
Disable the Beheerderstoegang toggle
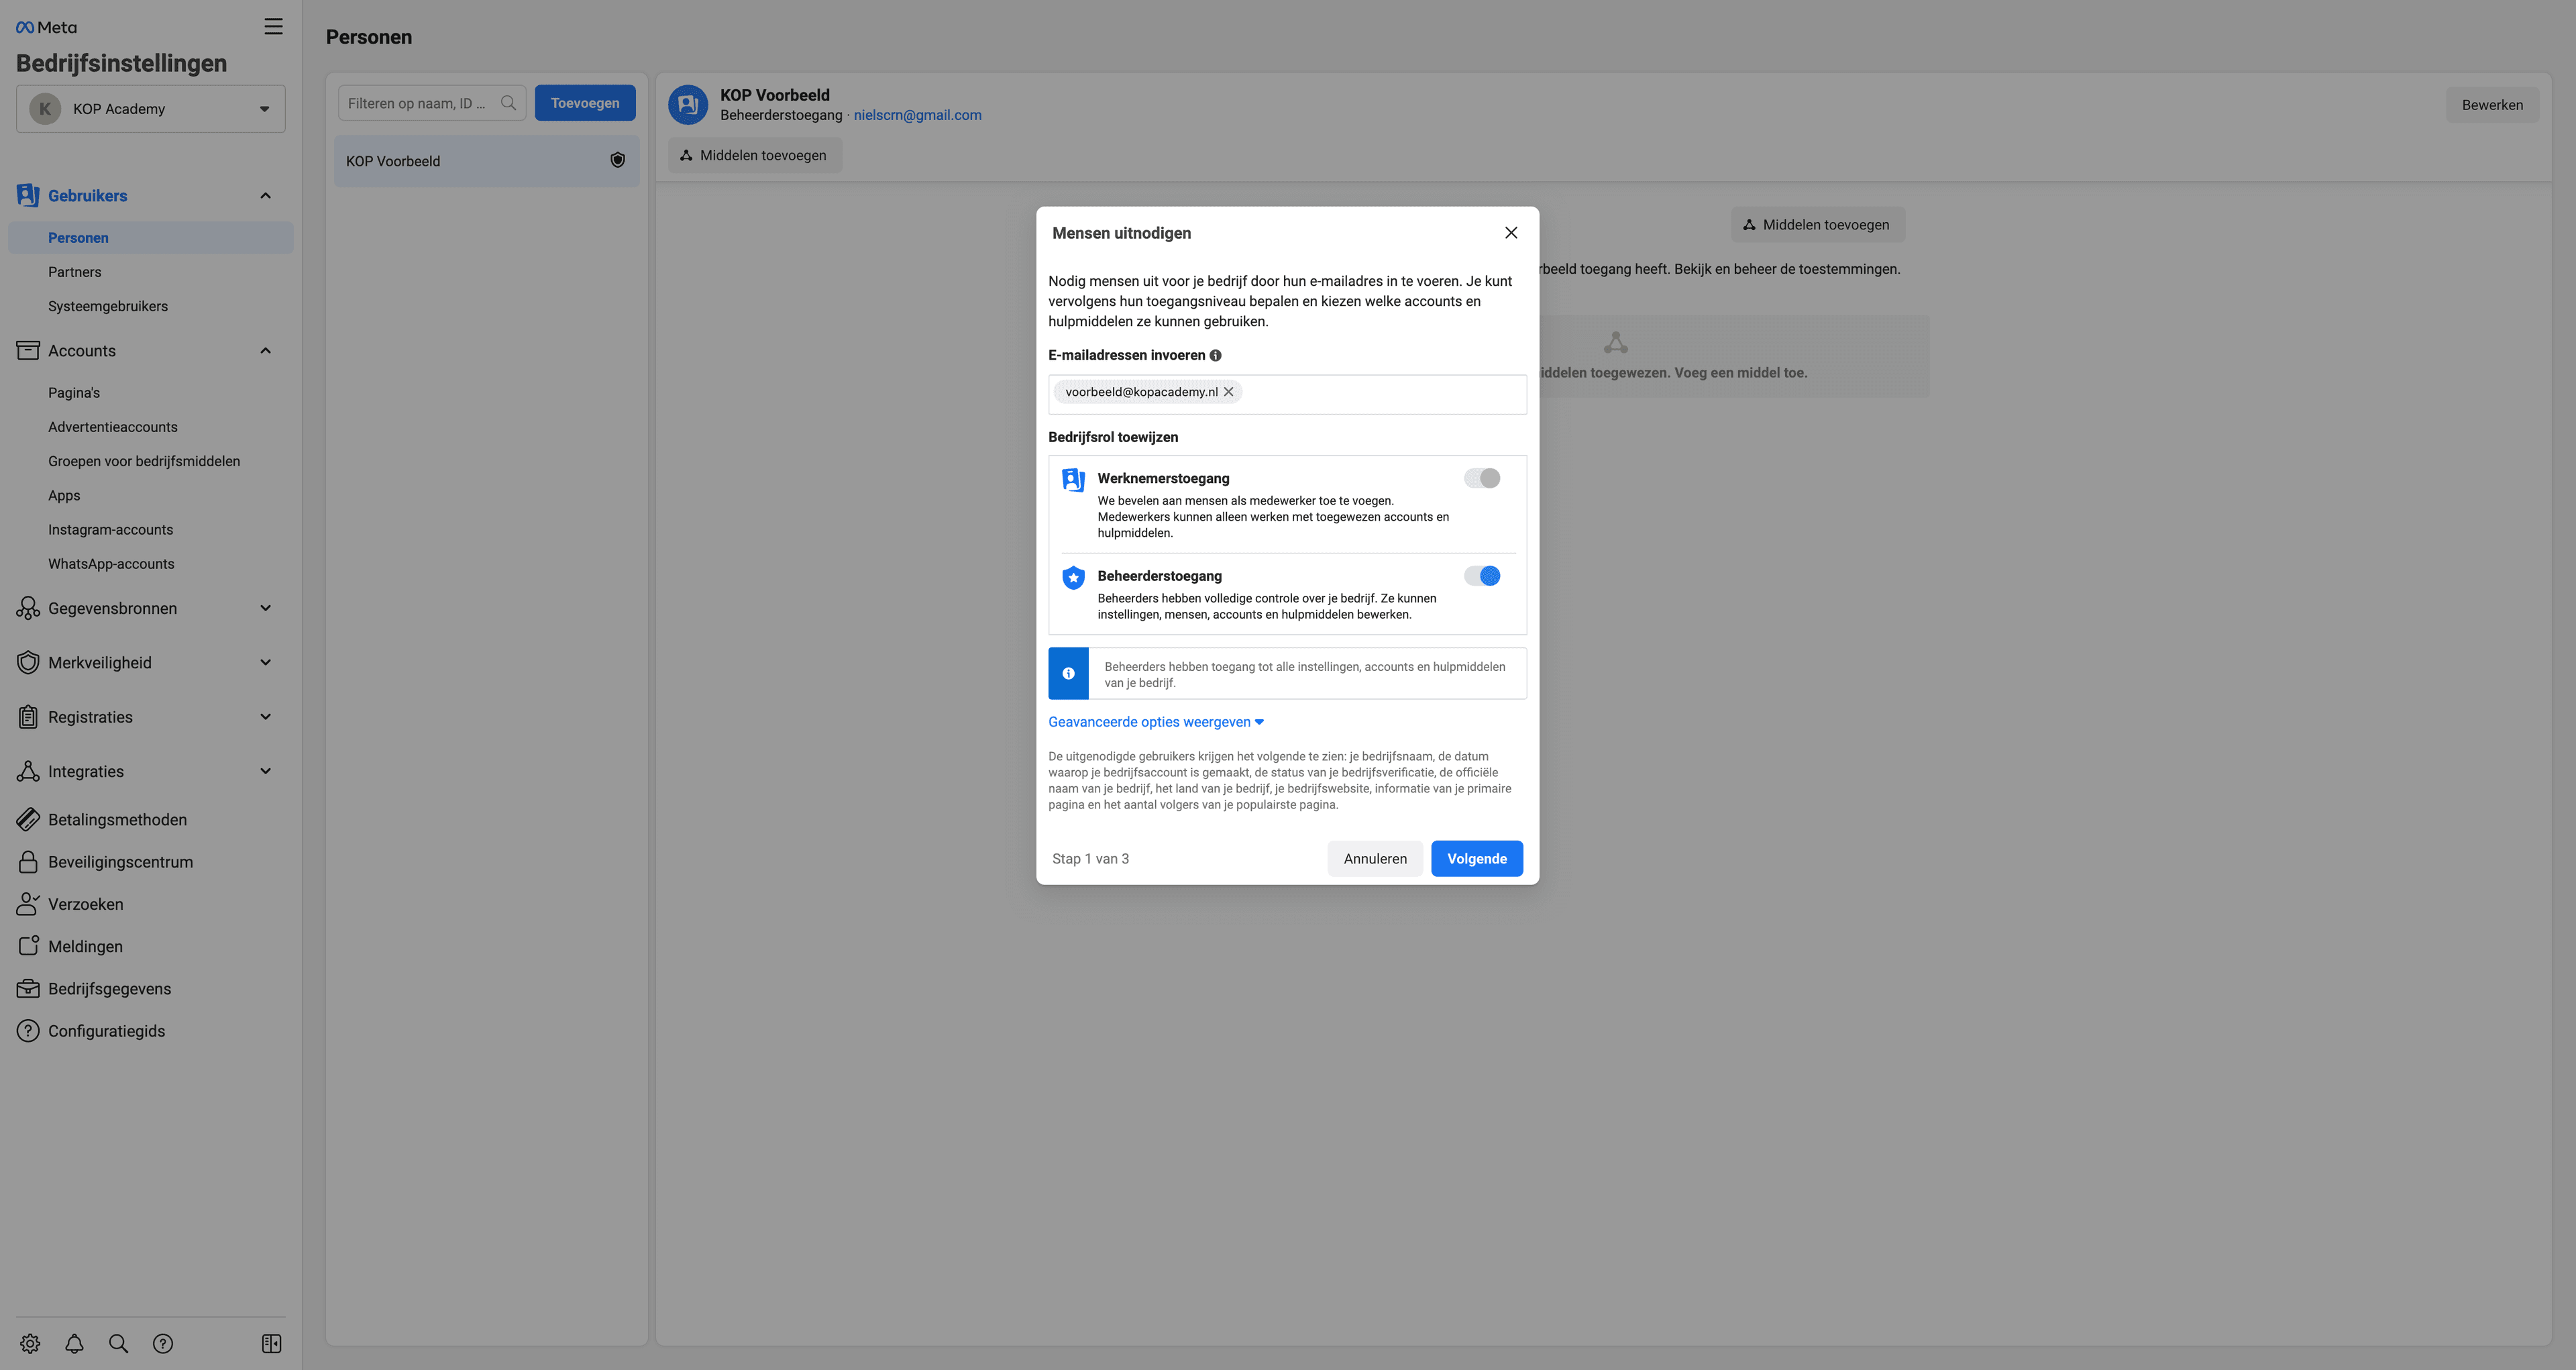(1482, 575)
